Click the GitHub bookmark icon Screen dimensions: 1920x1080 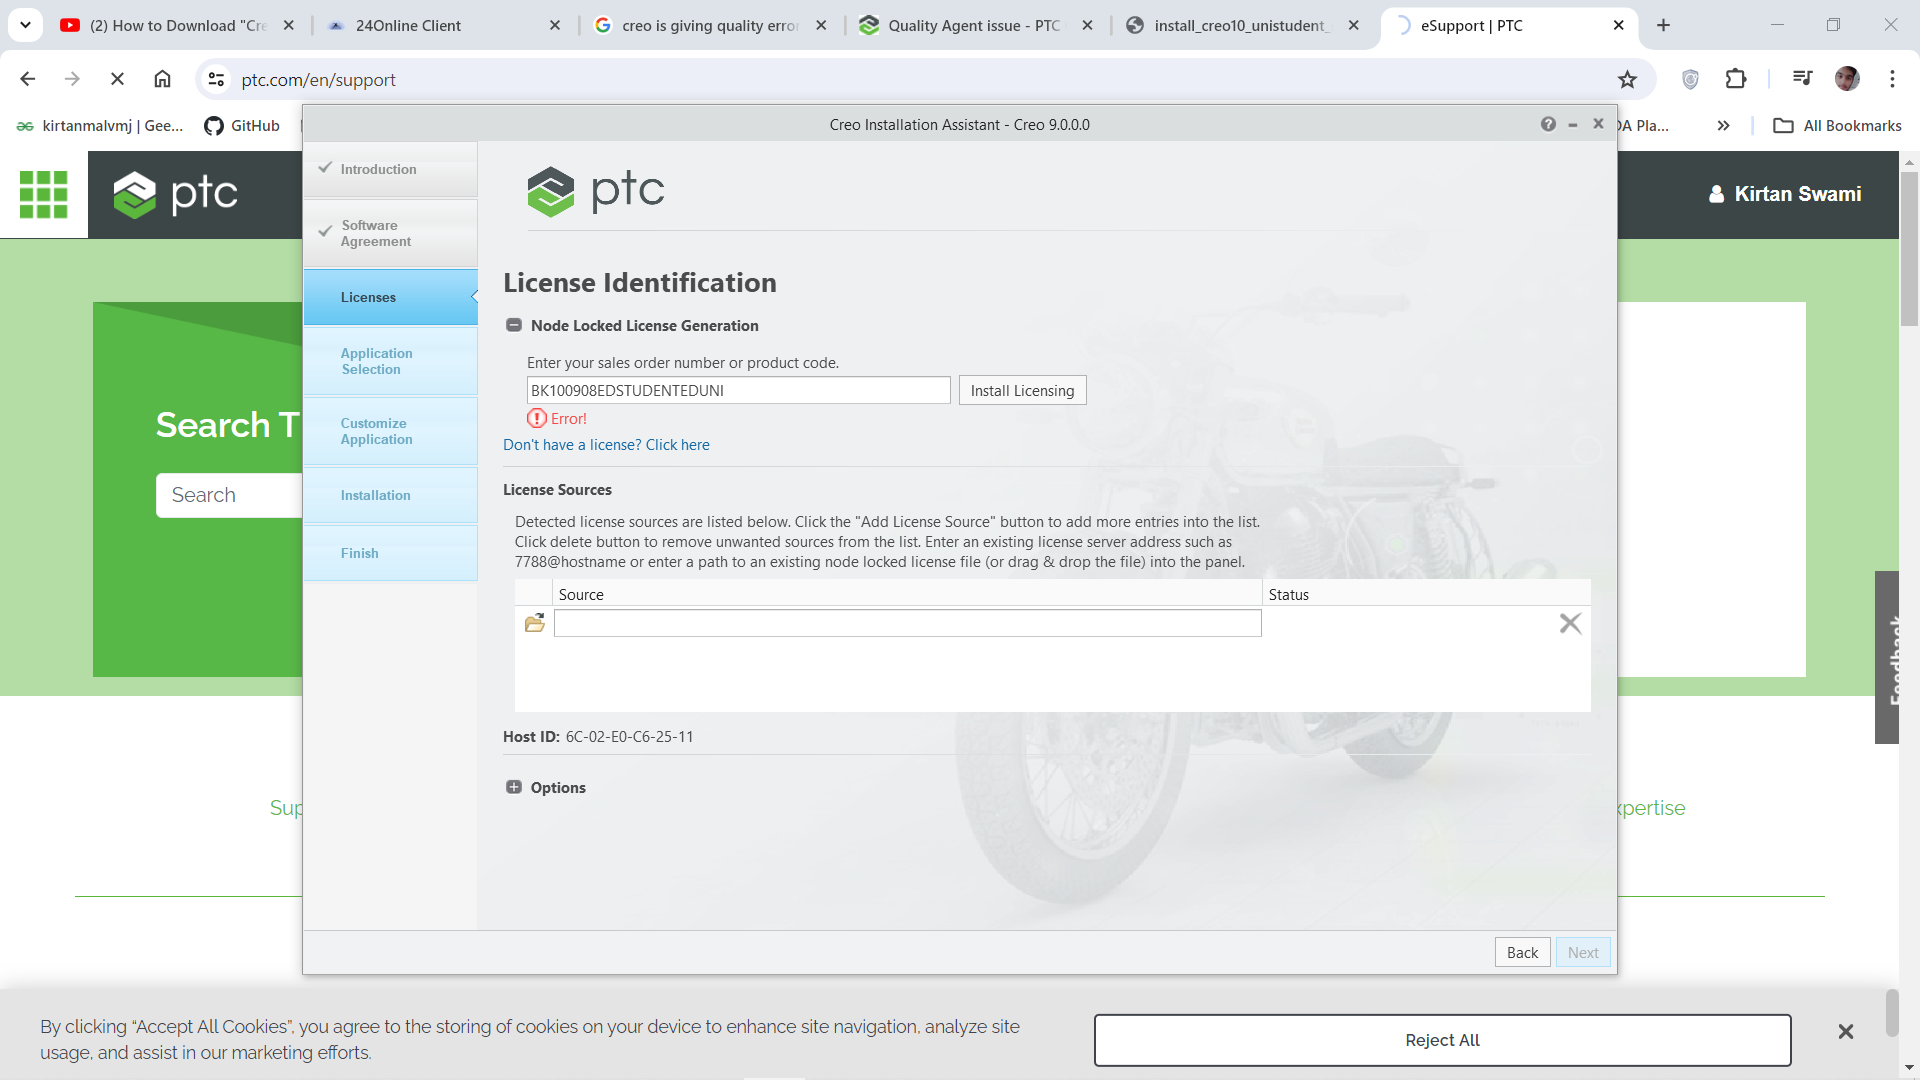coord(213,126)
